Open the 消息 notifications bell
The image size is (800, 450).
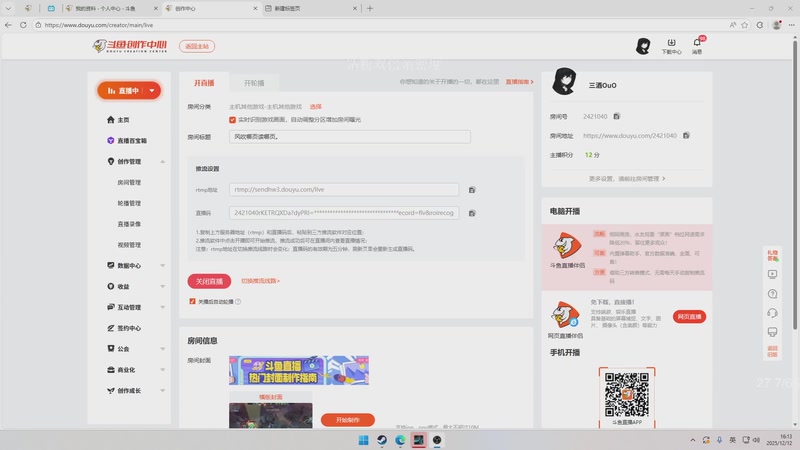(x=697, y=45)
